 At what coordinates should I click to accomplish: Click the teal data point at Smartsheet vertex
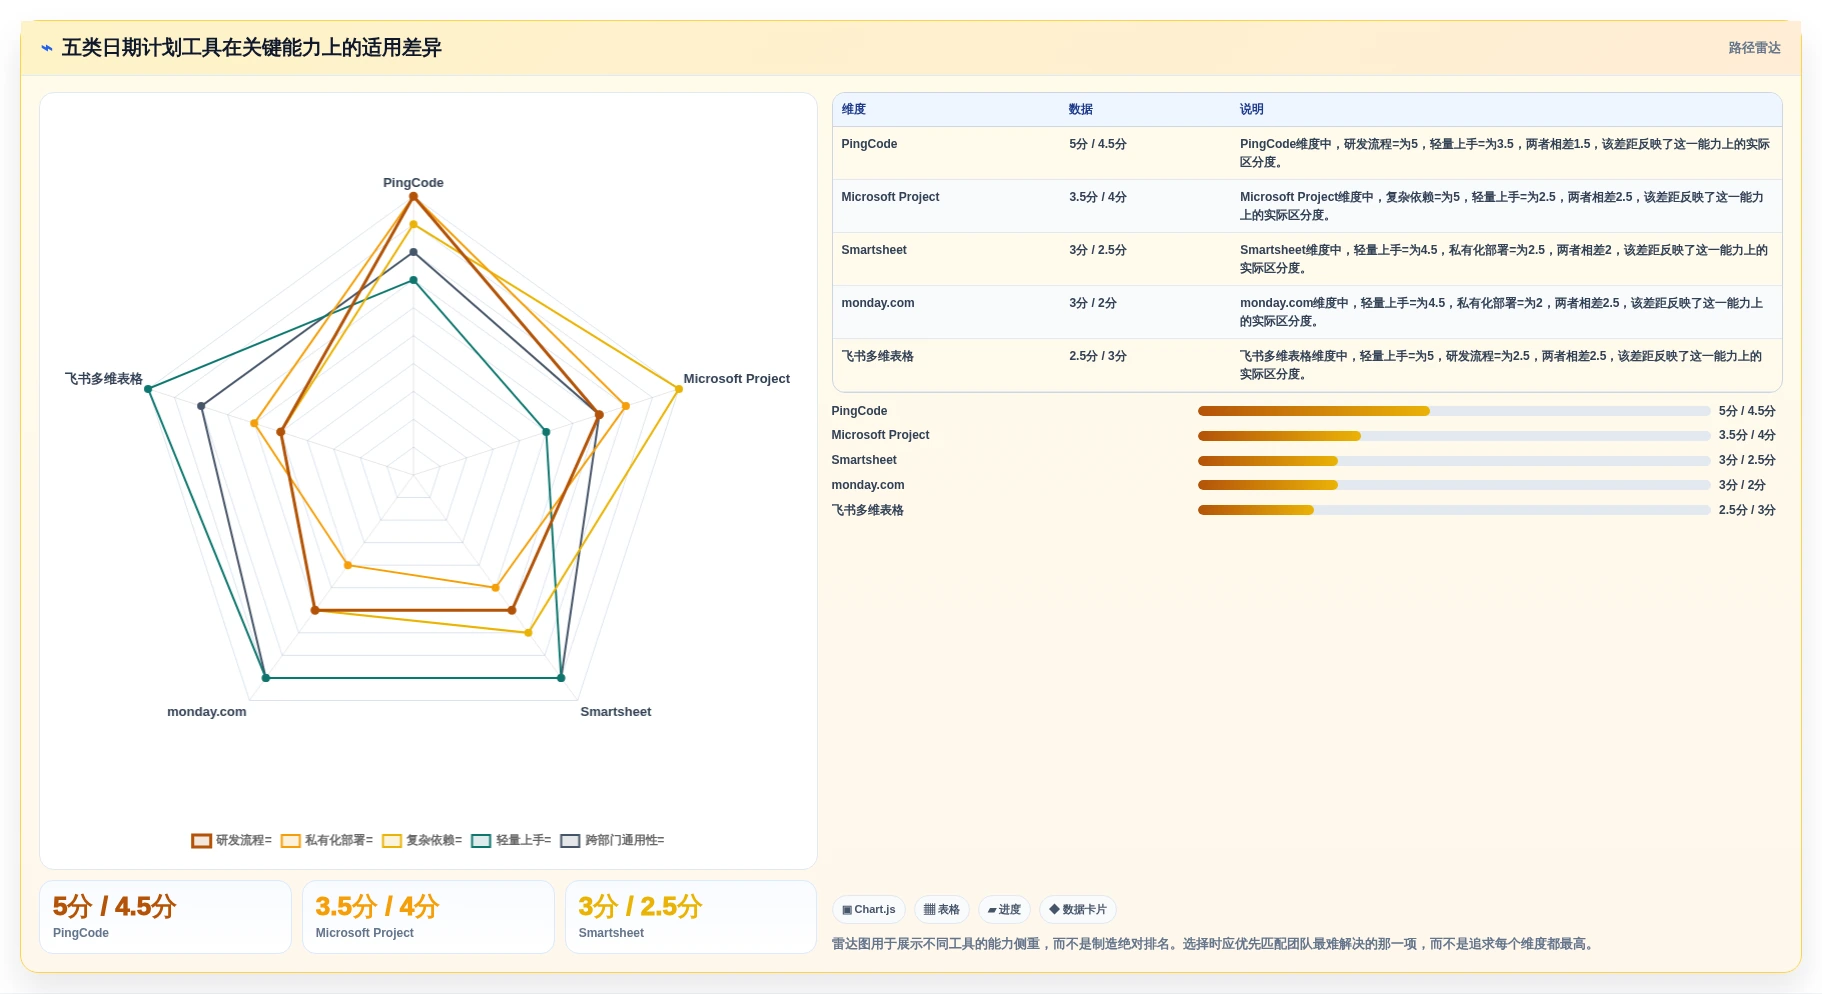tap(561, 678)
